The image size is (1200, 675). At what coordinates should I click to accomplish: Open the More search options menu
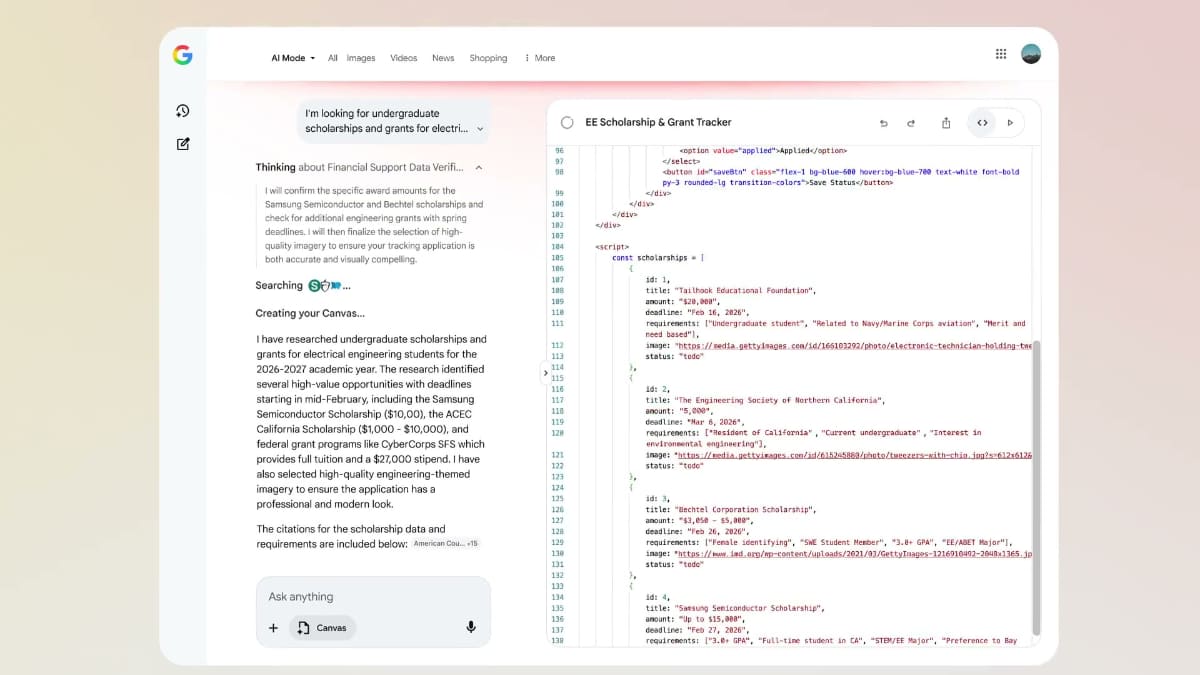click(540, 58)
